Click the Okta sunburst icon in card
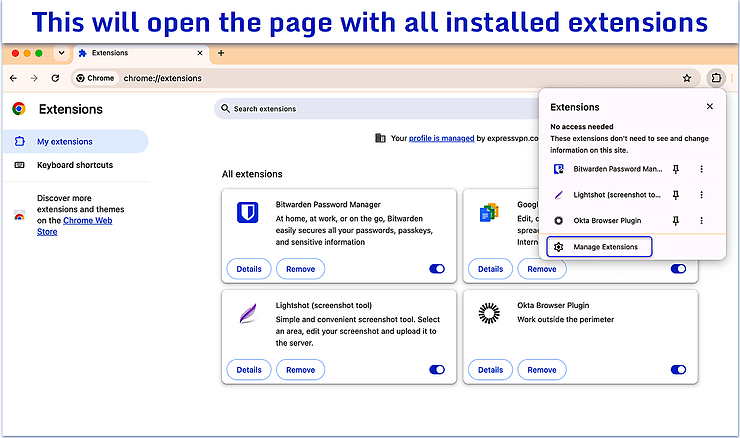The height and width of the screenshot is (438, 740). tap(489, 313)
